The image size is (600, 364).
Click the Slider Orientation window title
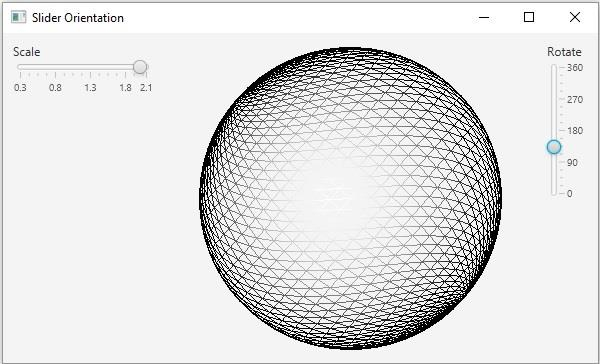(78, 18)
